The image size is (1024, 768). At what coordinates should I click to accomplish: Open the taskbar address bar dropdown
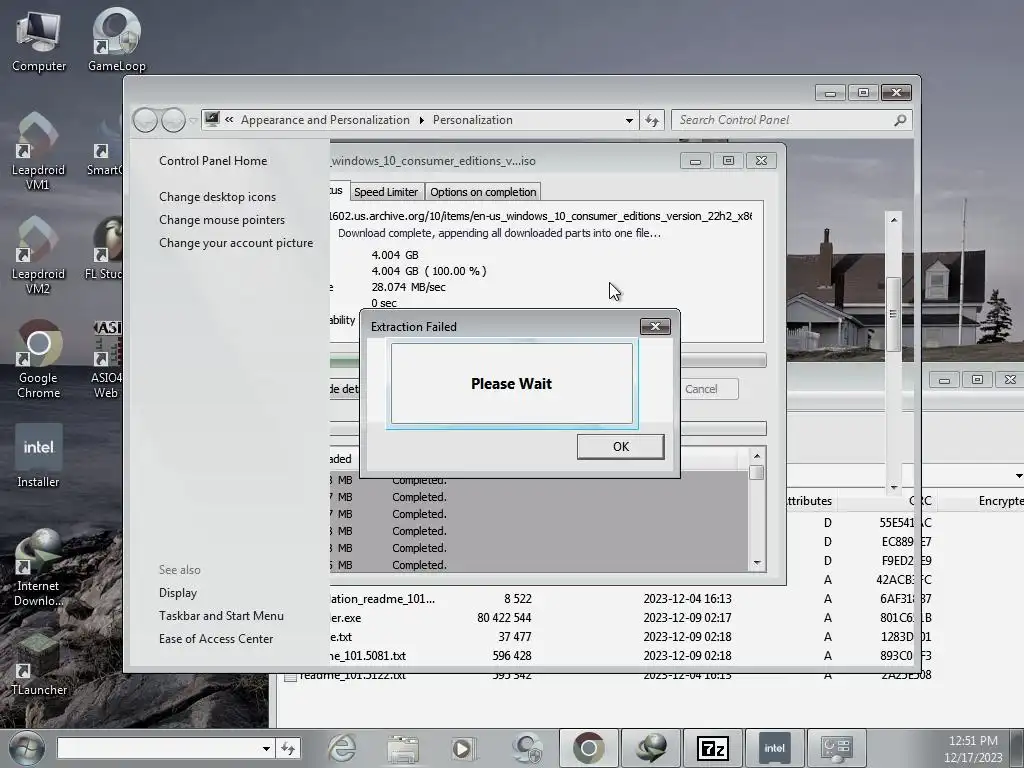coord(266,748)
